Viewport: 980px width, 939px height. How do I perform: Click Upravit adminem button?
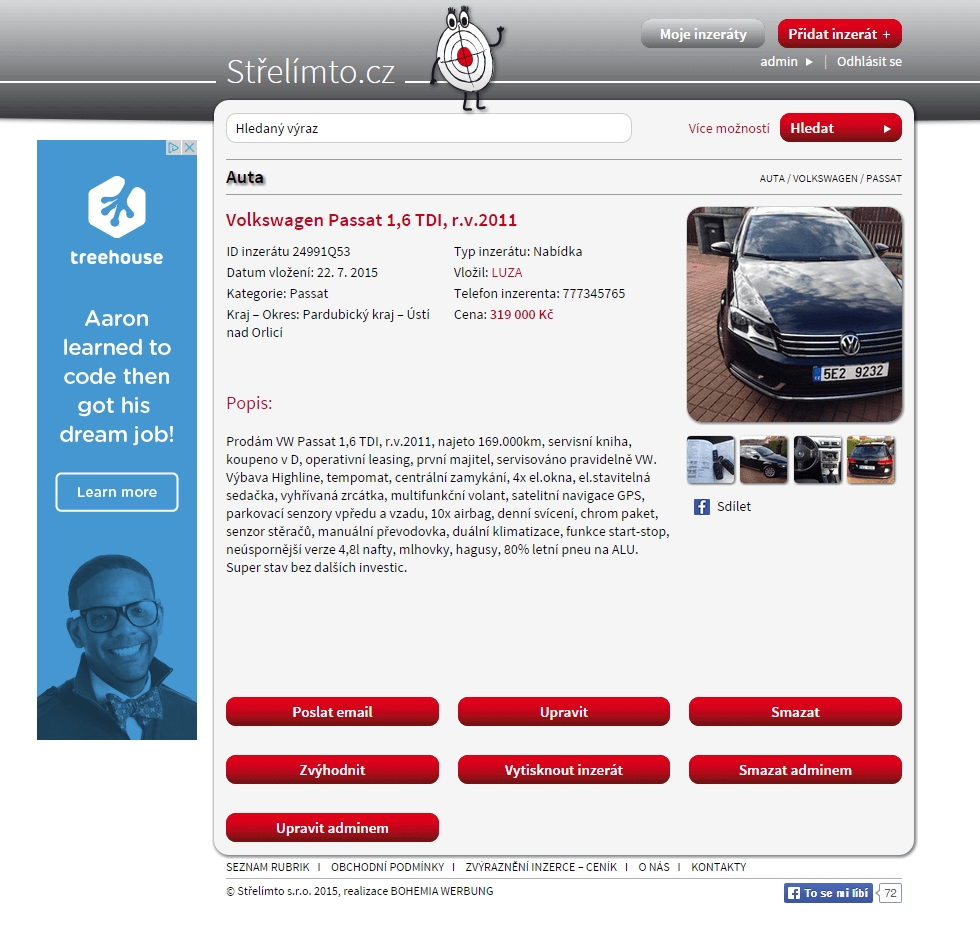[x=332, y=828]
